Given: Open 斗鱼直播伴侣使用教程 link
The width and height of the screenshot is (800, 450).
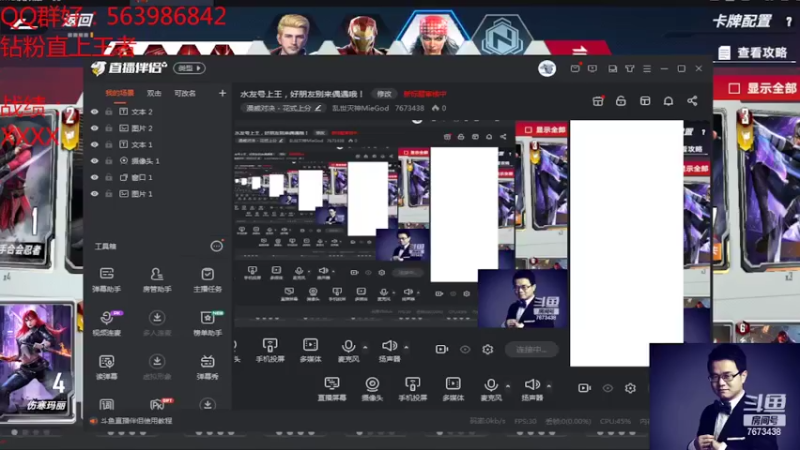Looking at the screenshot, I should (x=136, y=421).
